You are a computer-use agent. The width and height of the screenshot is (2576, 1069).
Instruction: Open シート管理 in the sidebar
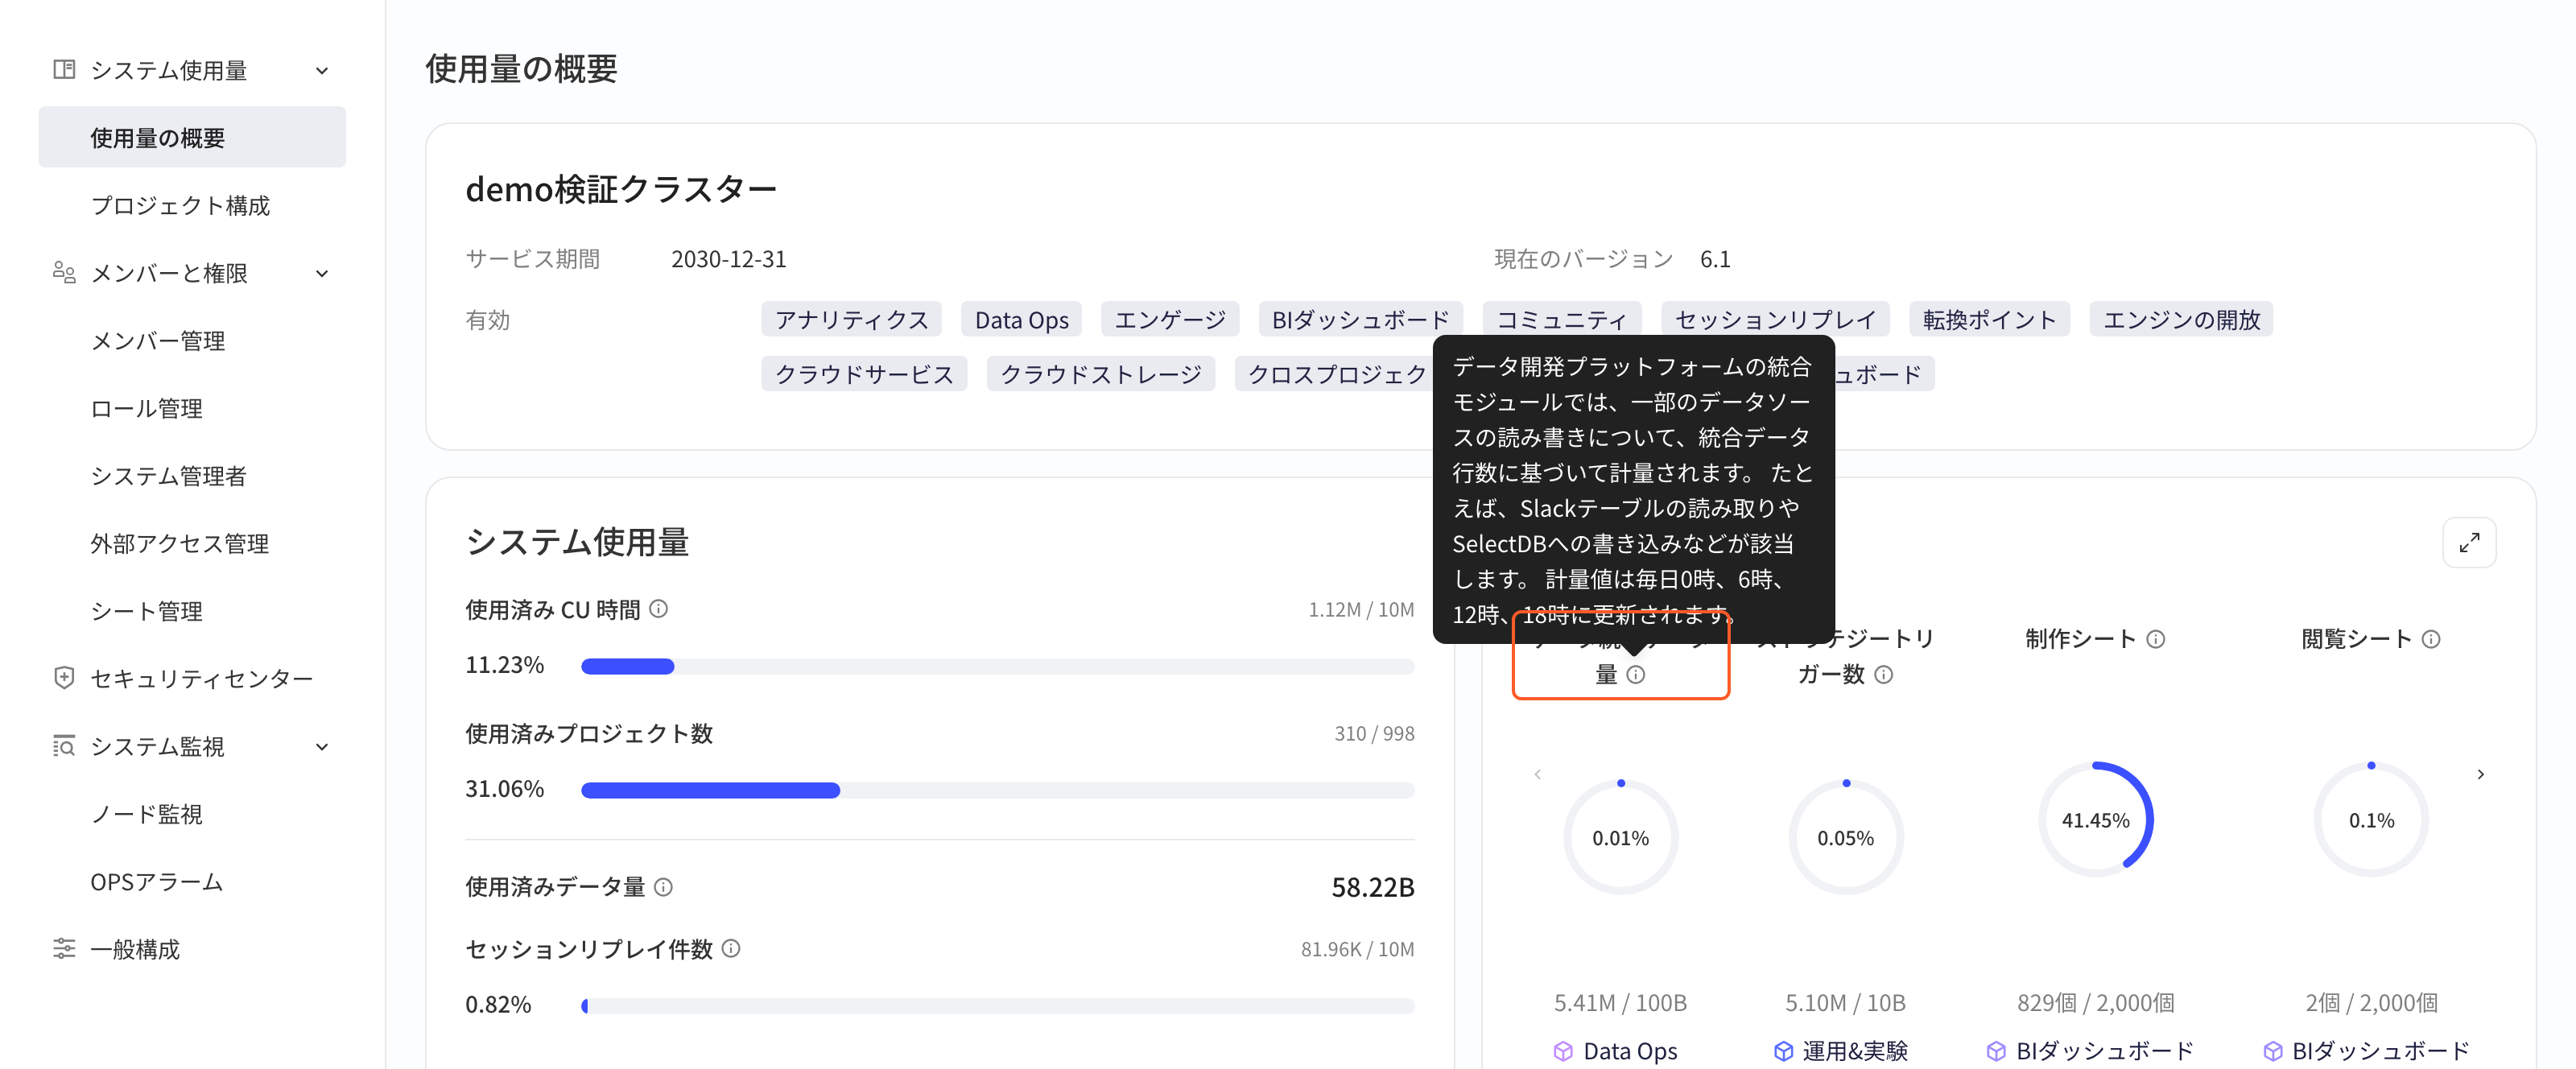tap(147, 610)
